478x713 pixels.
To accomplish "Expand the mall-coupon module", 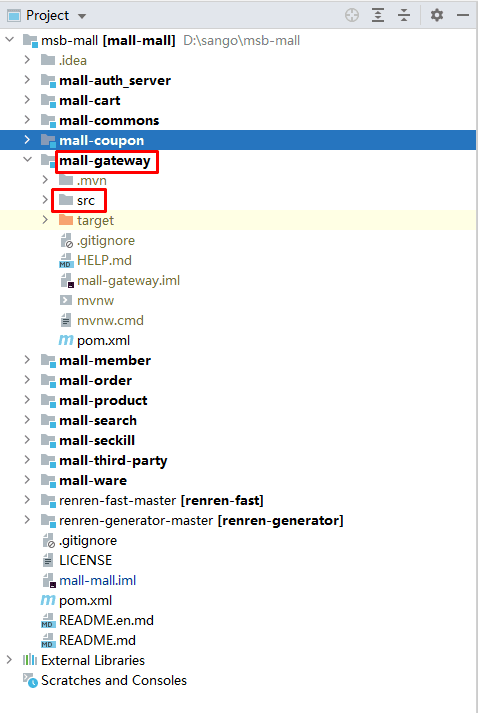I will (x=27, y=140).
